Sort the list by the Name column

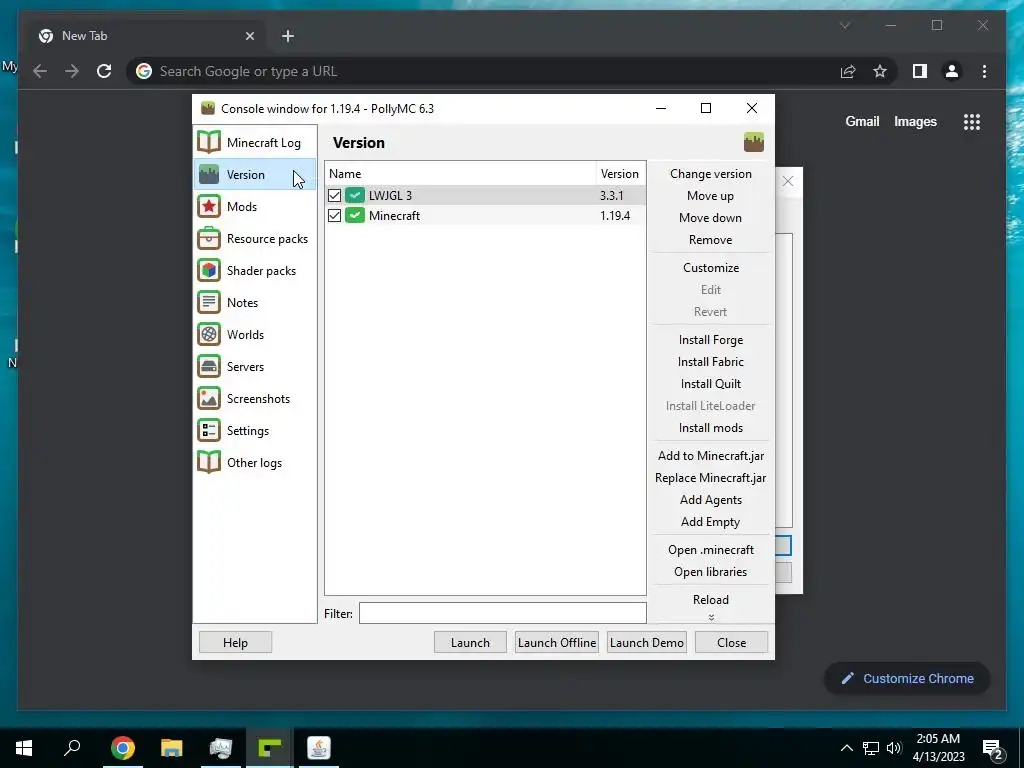(460, 174)
